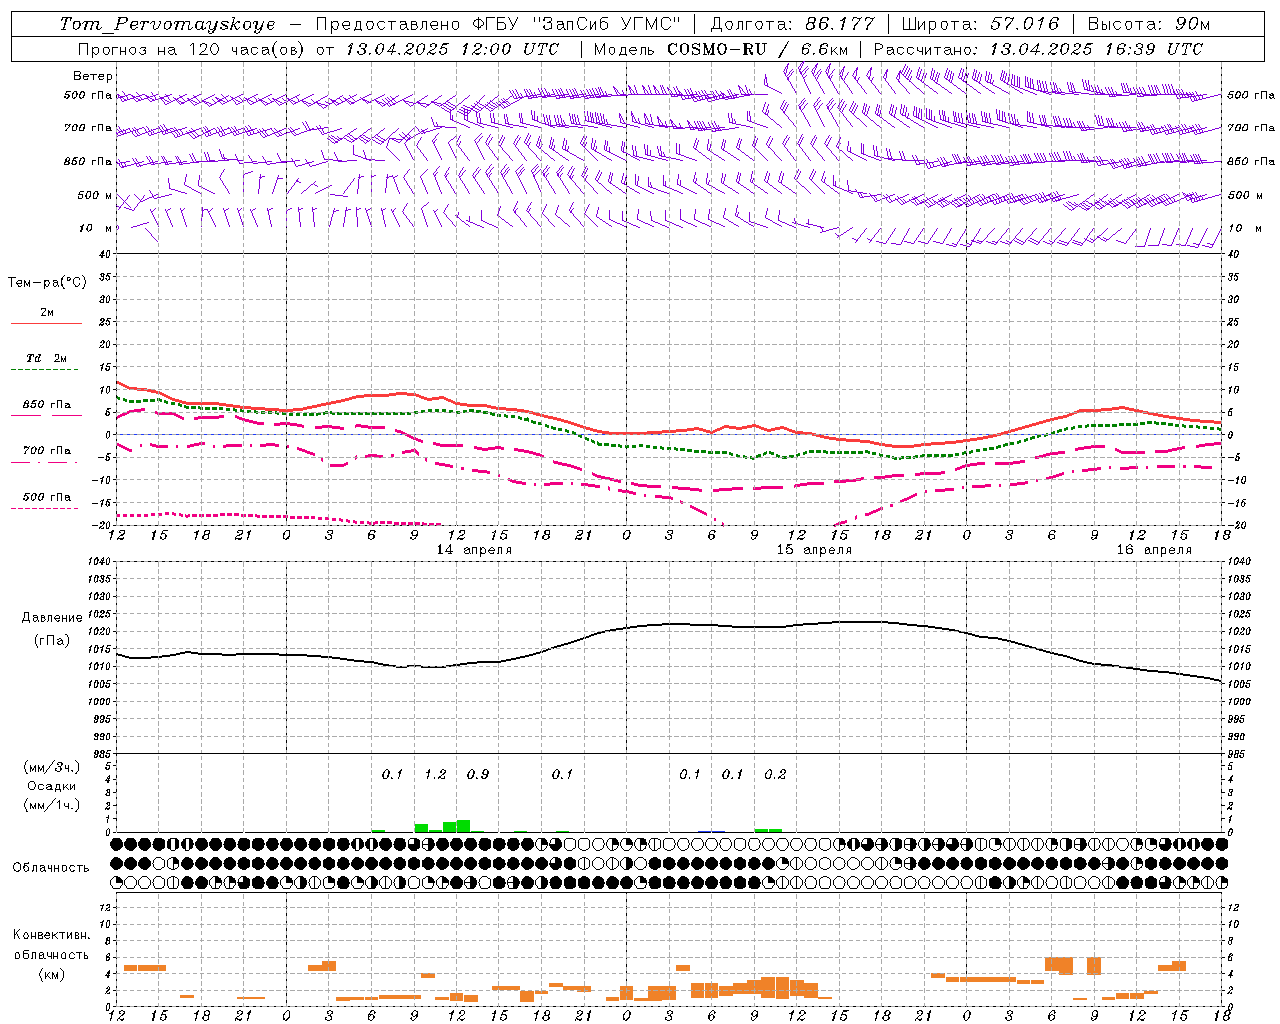Click the "Модель COSMO-RU / 6.6км" label
This screenshot has height=1024, width=1280.
point(721,49)
